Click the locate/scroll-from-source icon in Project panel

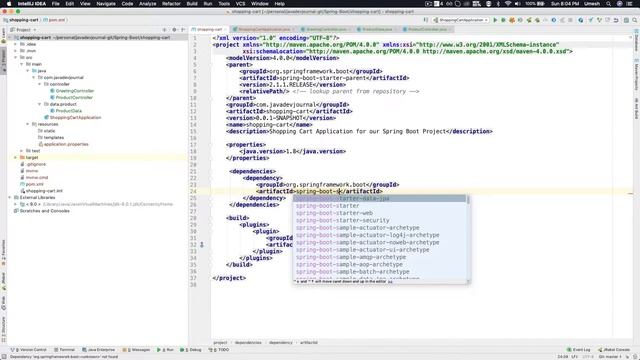click(165, 29)
